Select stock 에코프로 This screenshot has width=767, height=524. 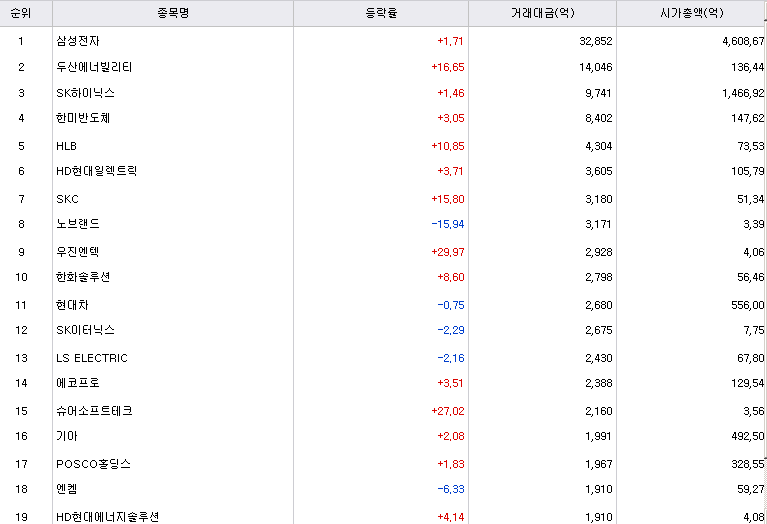[x=78, y=383]
